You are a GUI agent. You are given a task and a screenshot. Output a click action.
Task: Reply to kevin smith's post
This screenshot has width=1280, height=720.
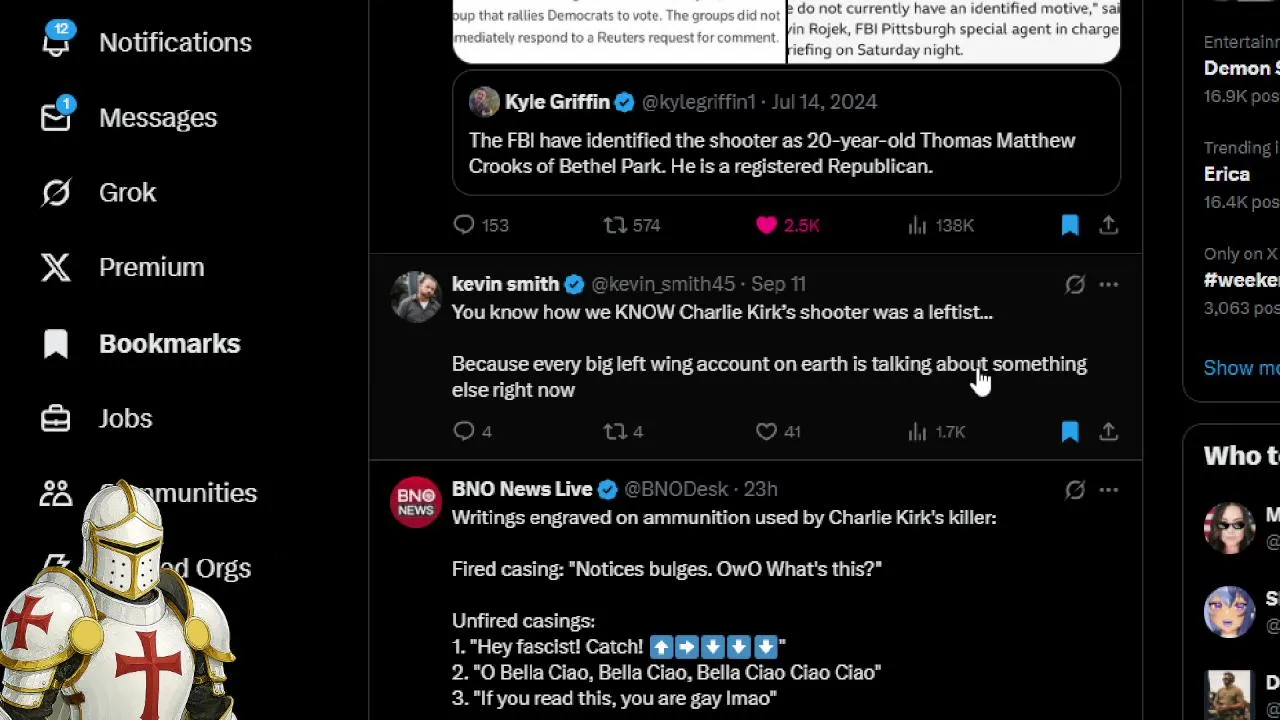464,431
